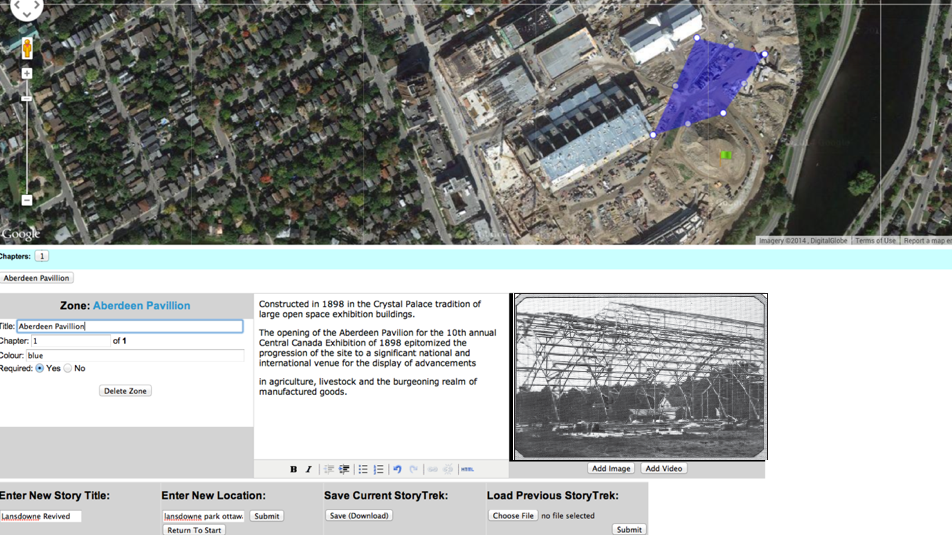Click Choose File to load a StoryTrek
The height and width of the screenshot is (535, 952).
[513, 515]
